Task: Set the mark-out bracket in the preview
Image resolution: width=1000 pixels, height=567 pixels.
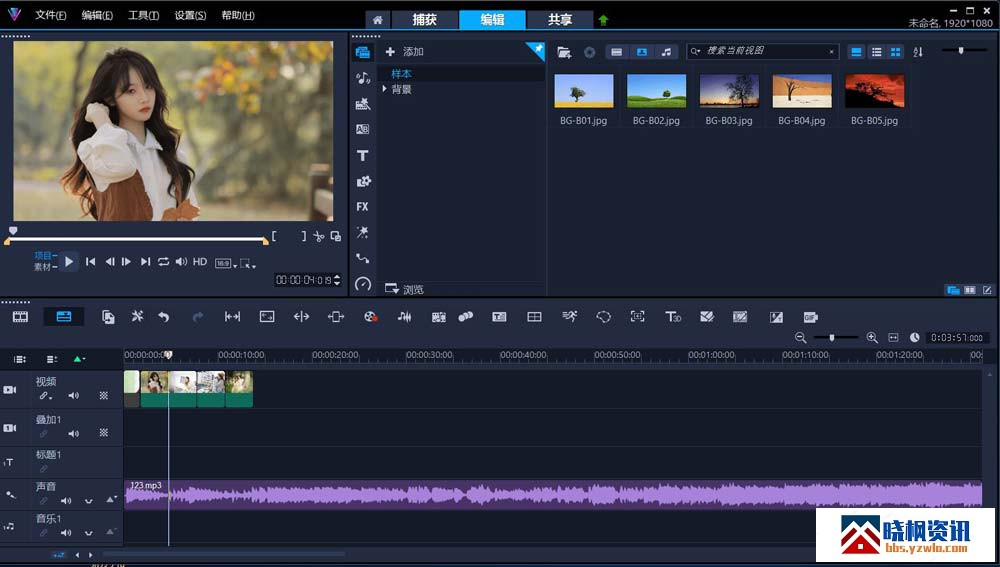Action: (x=304, y=236)
